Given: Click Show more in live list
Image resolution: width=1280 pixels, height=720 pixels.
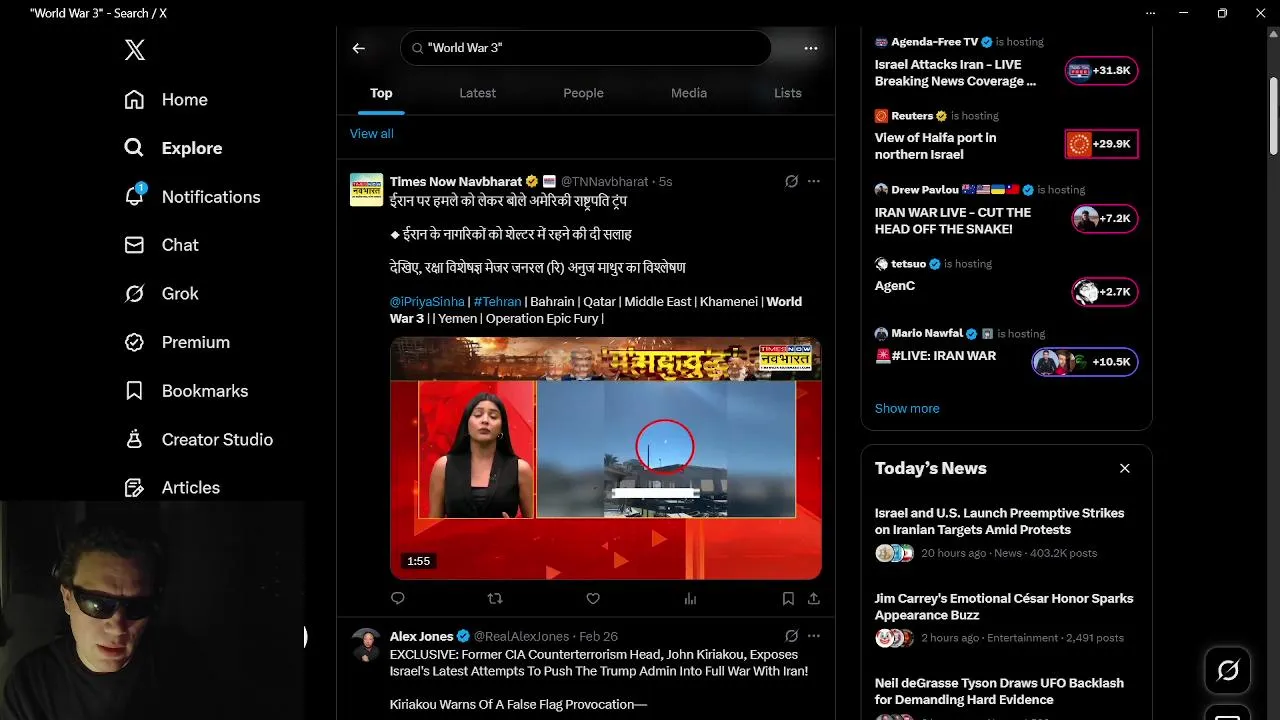Looking at the screenshot, I should (907, 408).
